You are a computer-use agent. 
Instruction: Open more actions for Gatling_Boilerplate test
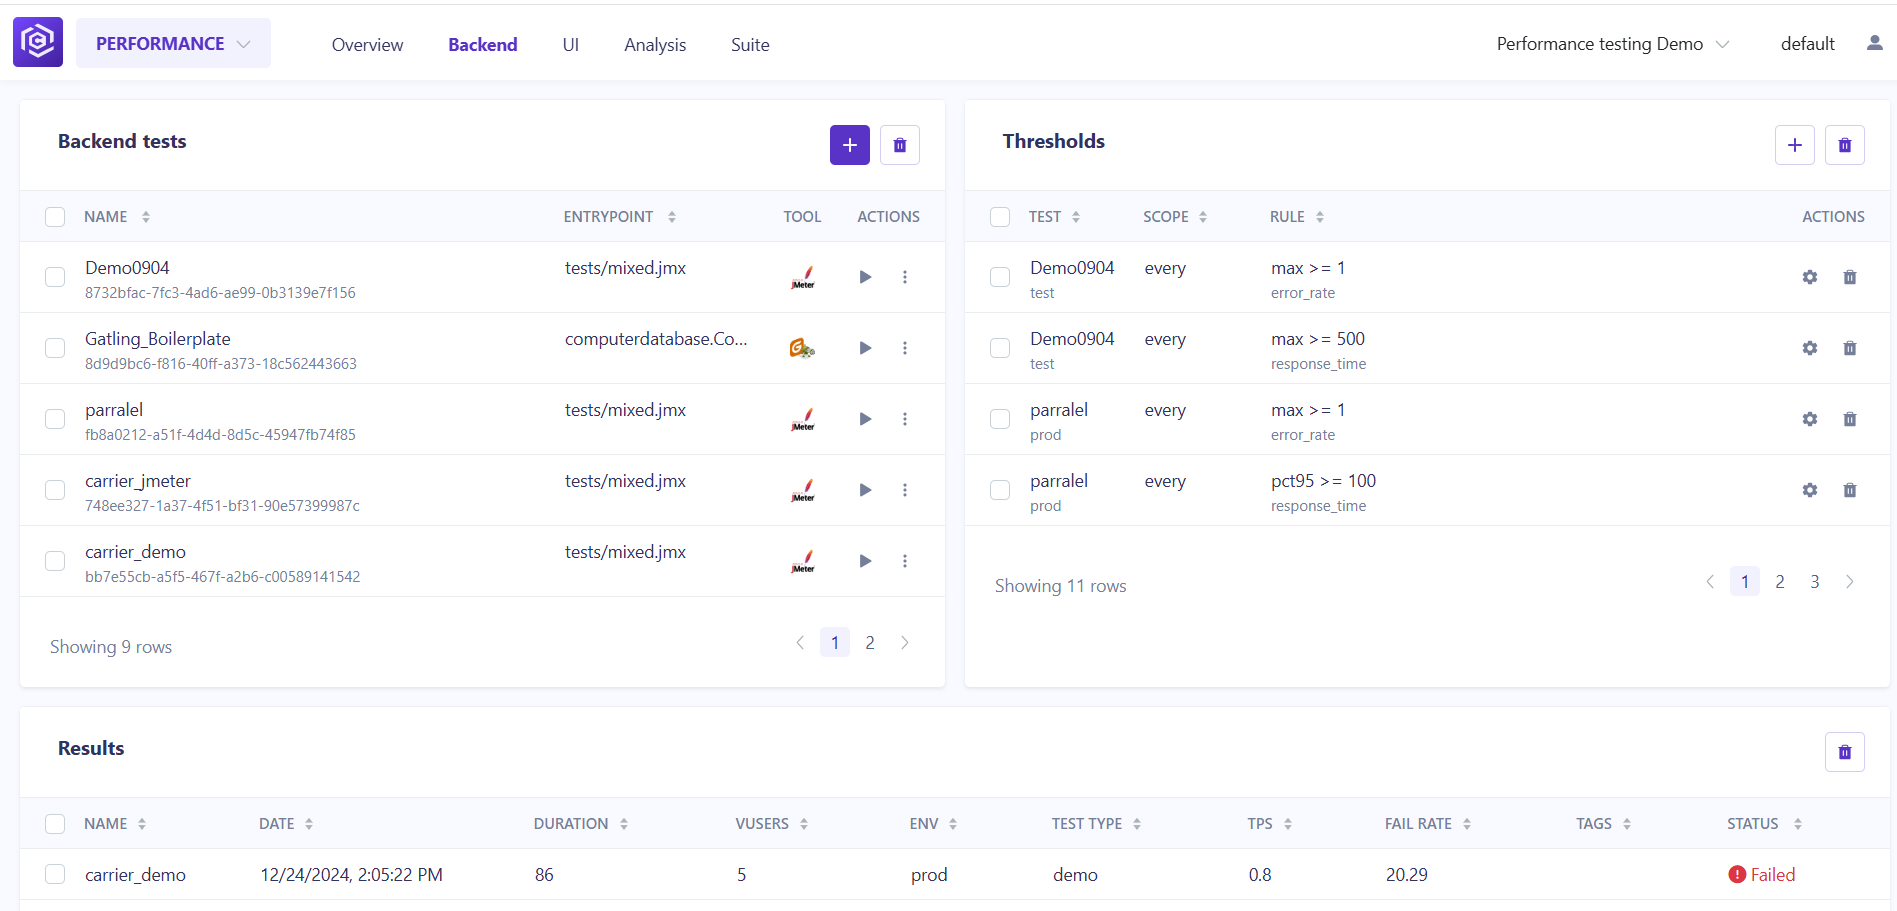click(905, 348)
